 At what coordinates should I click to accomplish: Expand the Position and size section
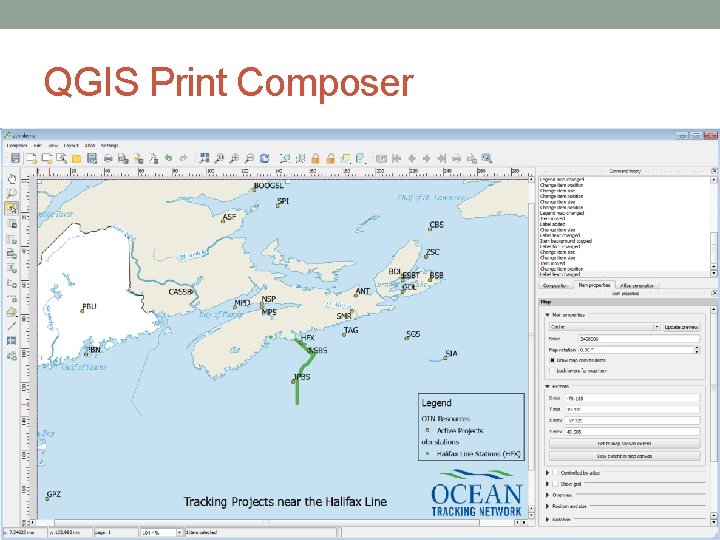[x=547, y=506]
